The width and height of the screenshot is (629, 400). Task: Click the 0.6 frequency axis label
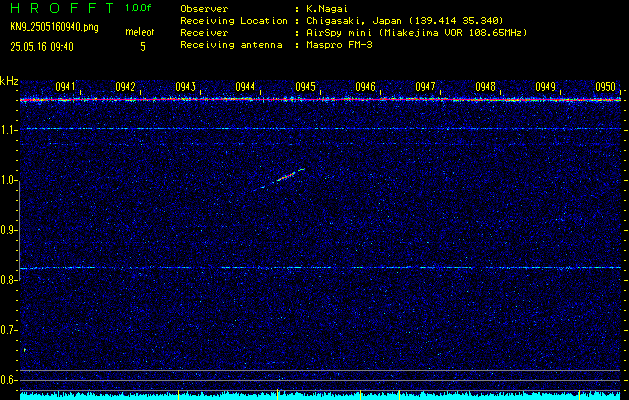[8, 380]
